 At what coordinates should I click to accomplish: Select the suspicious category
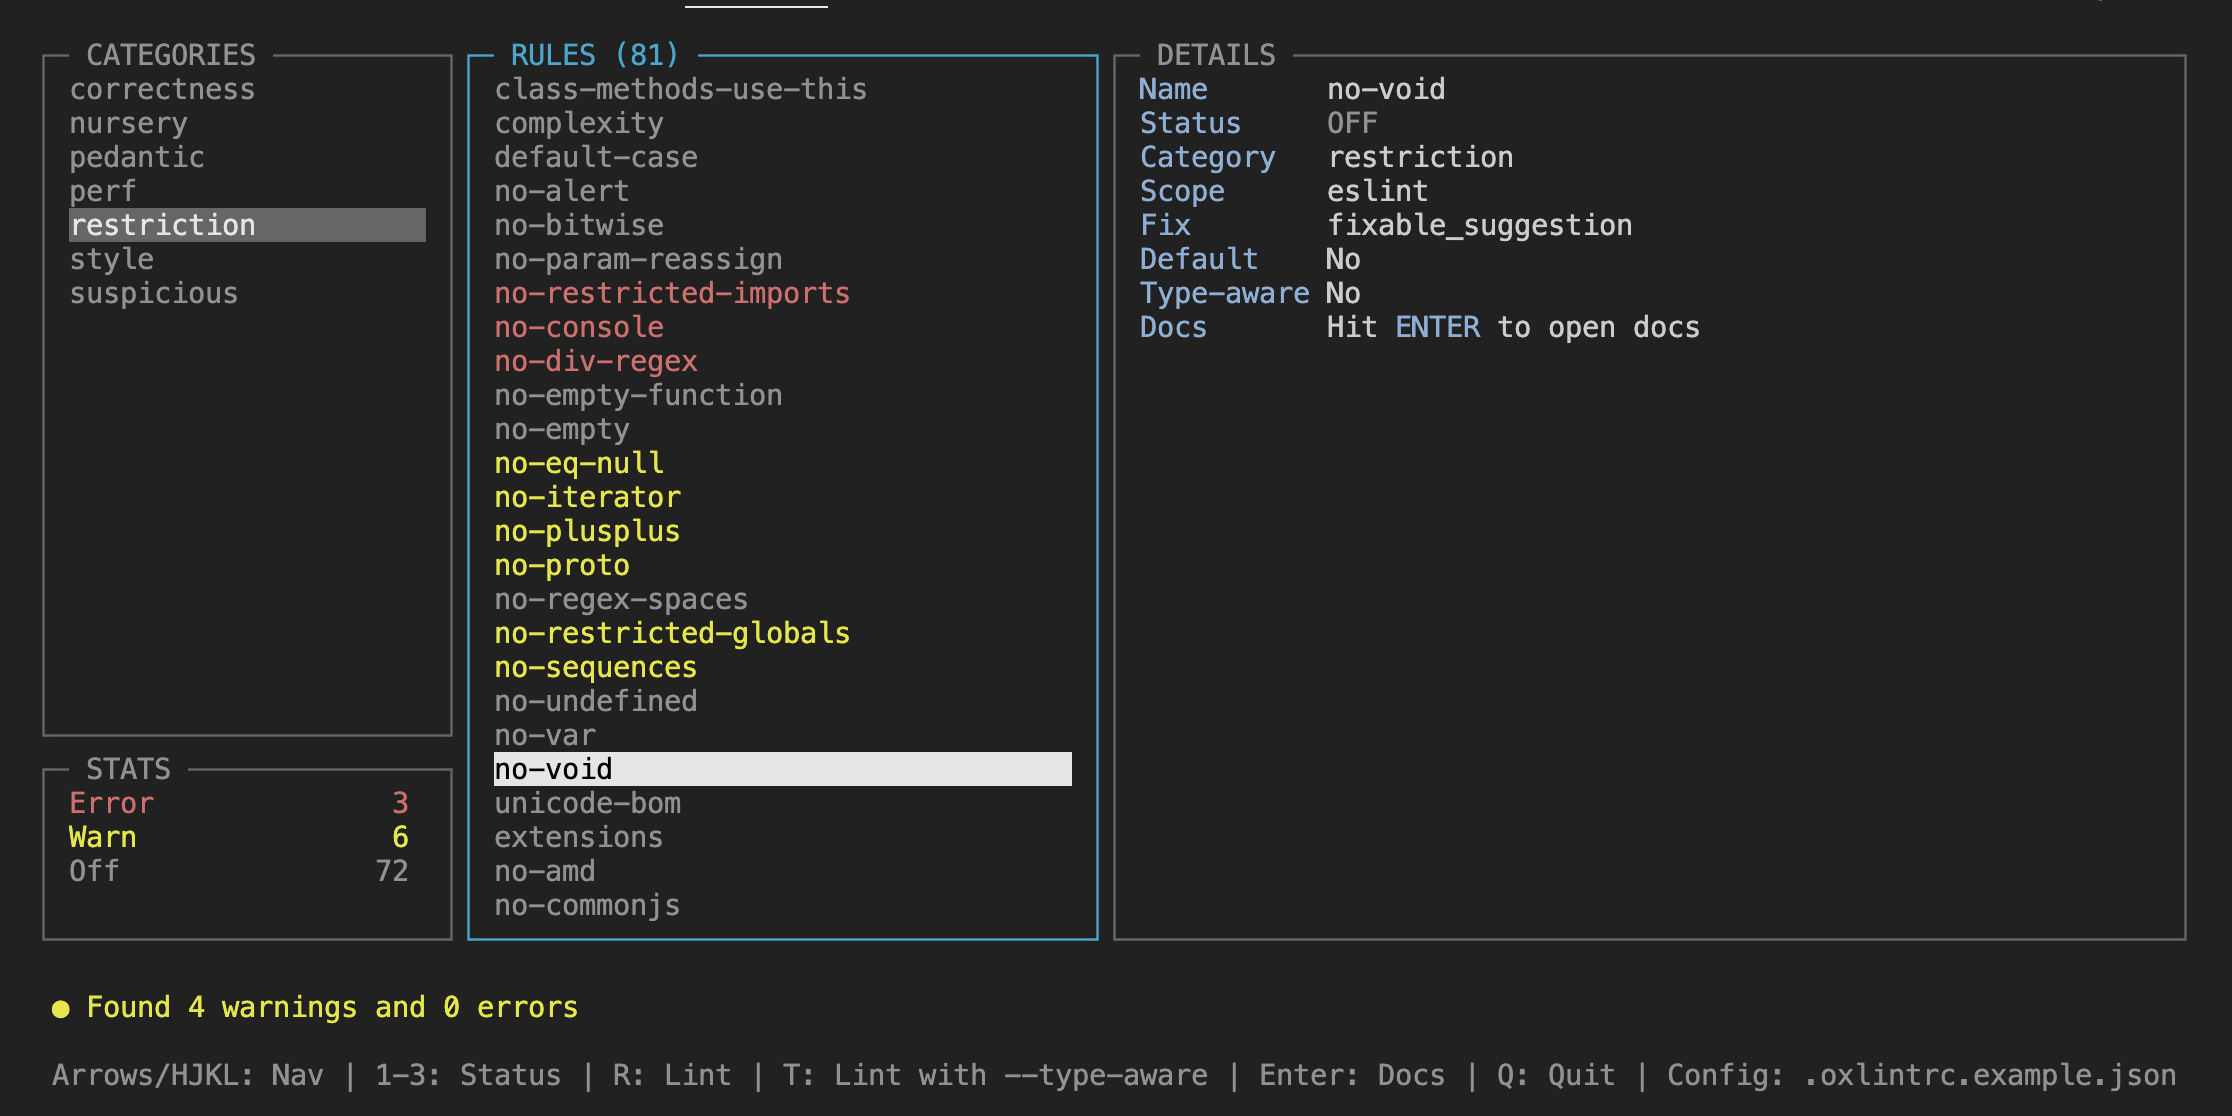[x=153, y=293]
